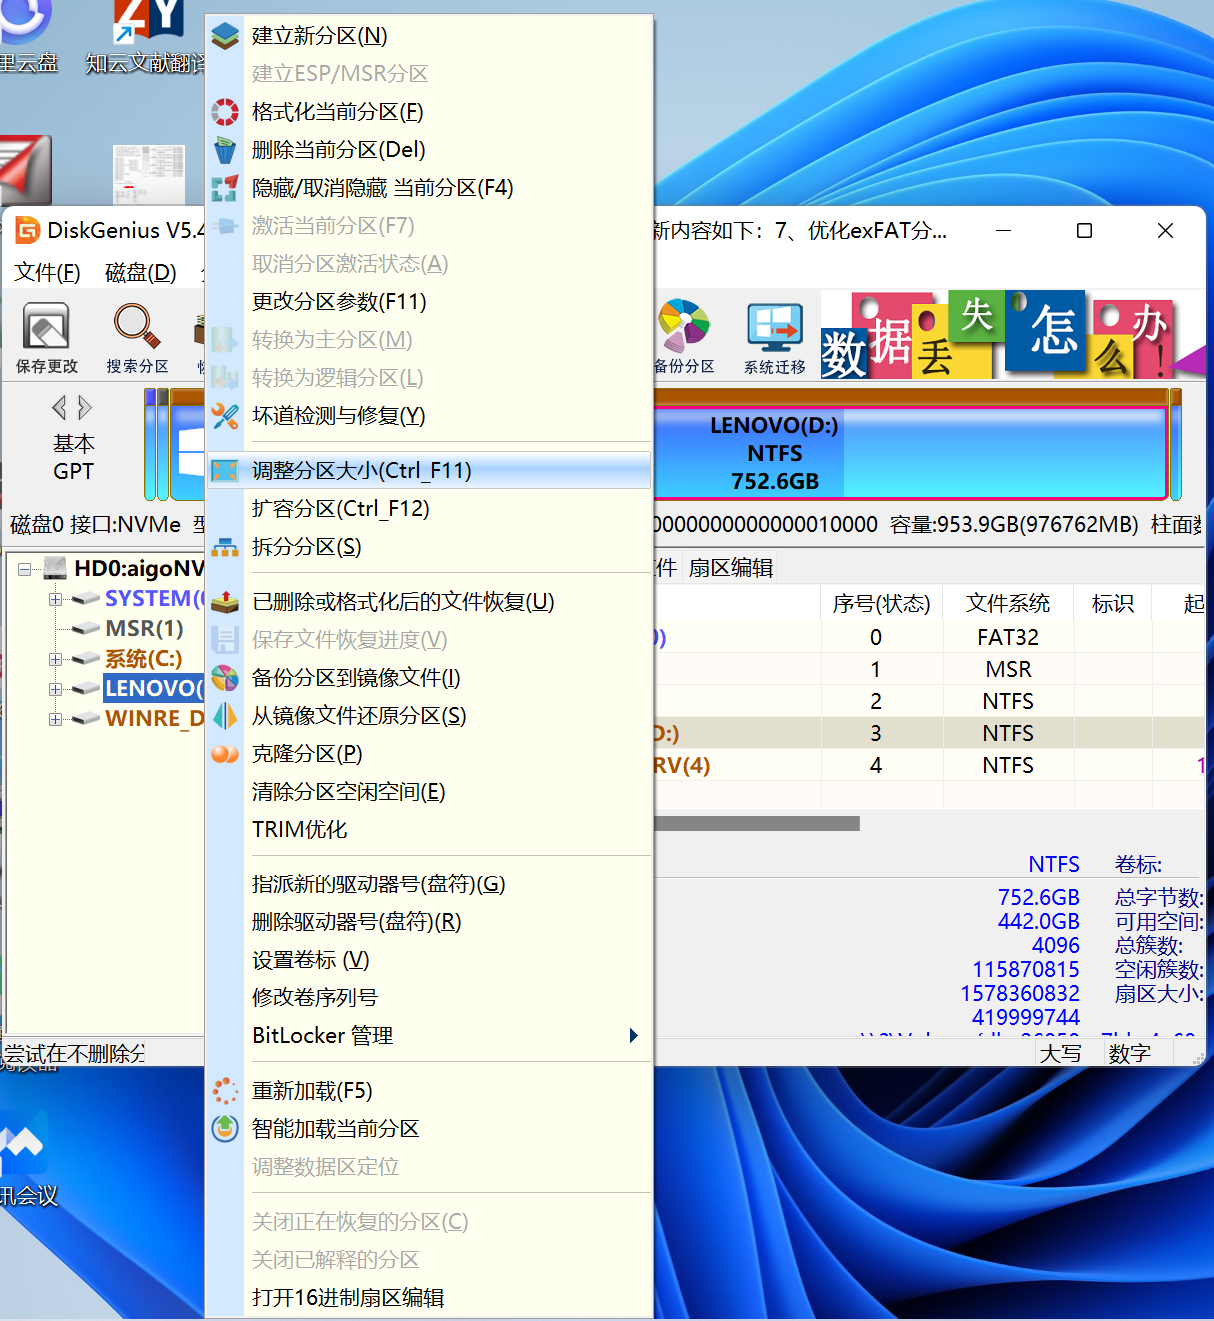Choose TRIM优化 menu entry
Screen dimensions: 1214x1321
429,830
